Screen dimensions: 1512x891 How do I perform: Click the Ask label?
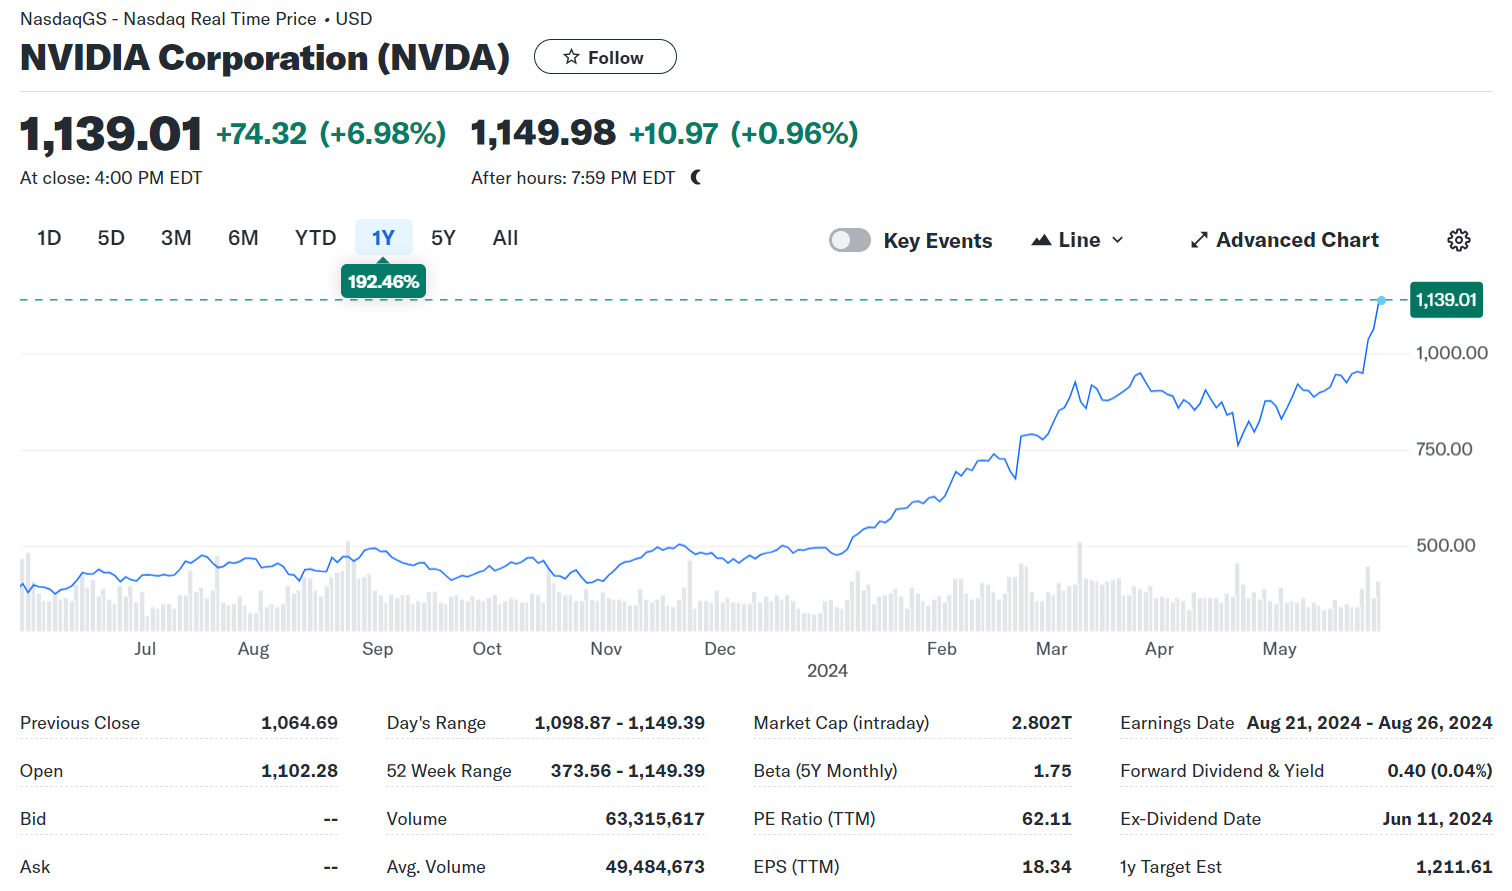pyautogui.click(x=35, y=867)
